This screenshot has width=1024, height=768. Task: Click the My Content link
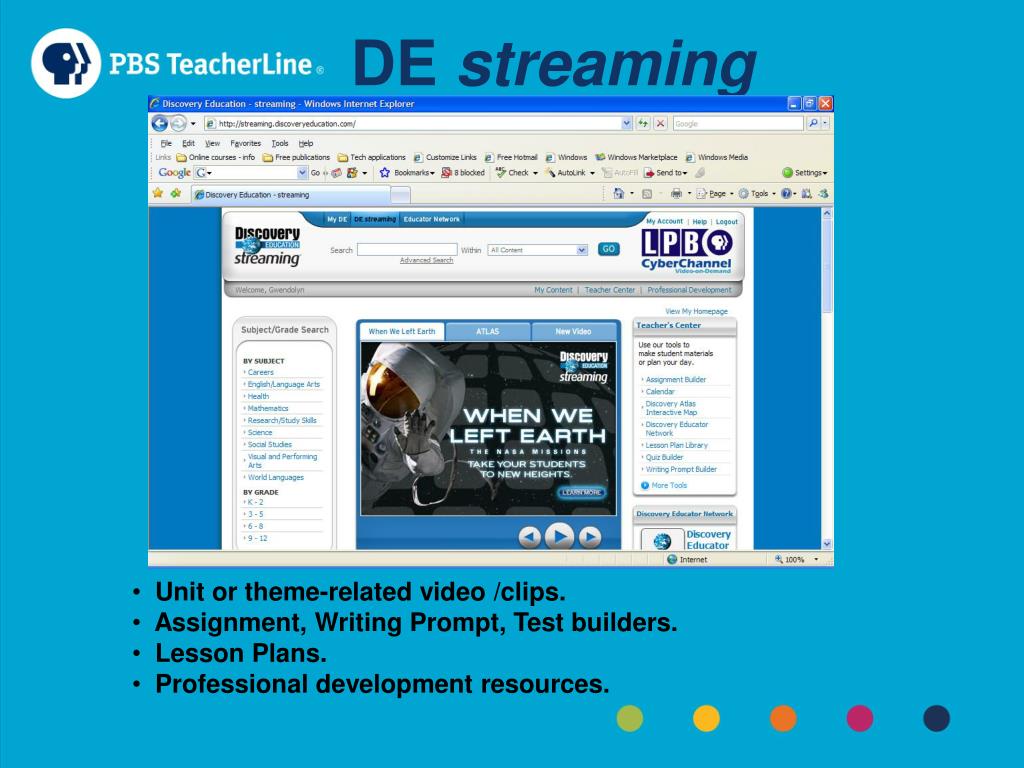click(x=552, y=290)
